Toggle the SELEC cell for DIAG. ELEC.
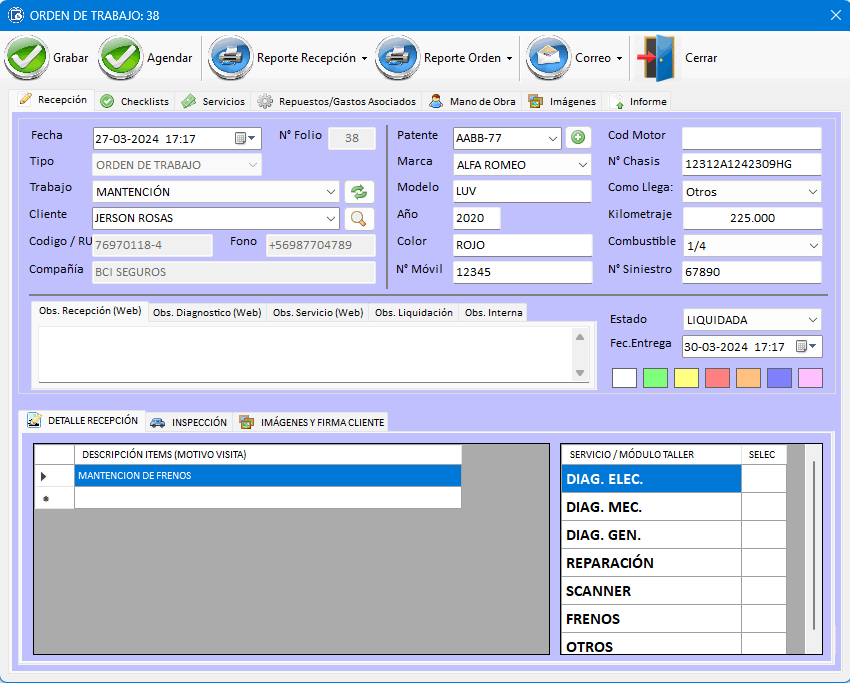Viewport: 850px width, 683px height. [x=763, y=479]
